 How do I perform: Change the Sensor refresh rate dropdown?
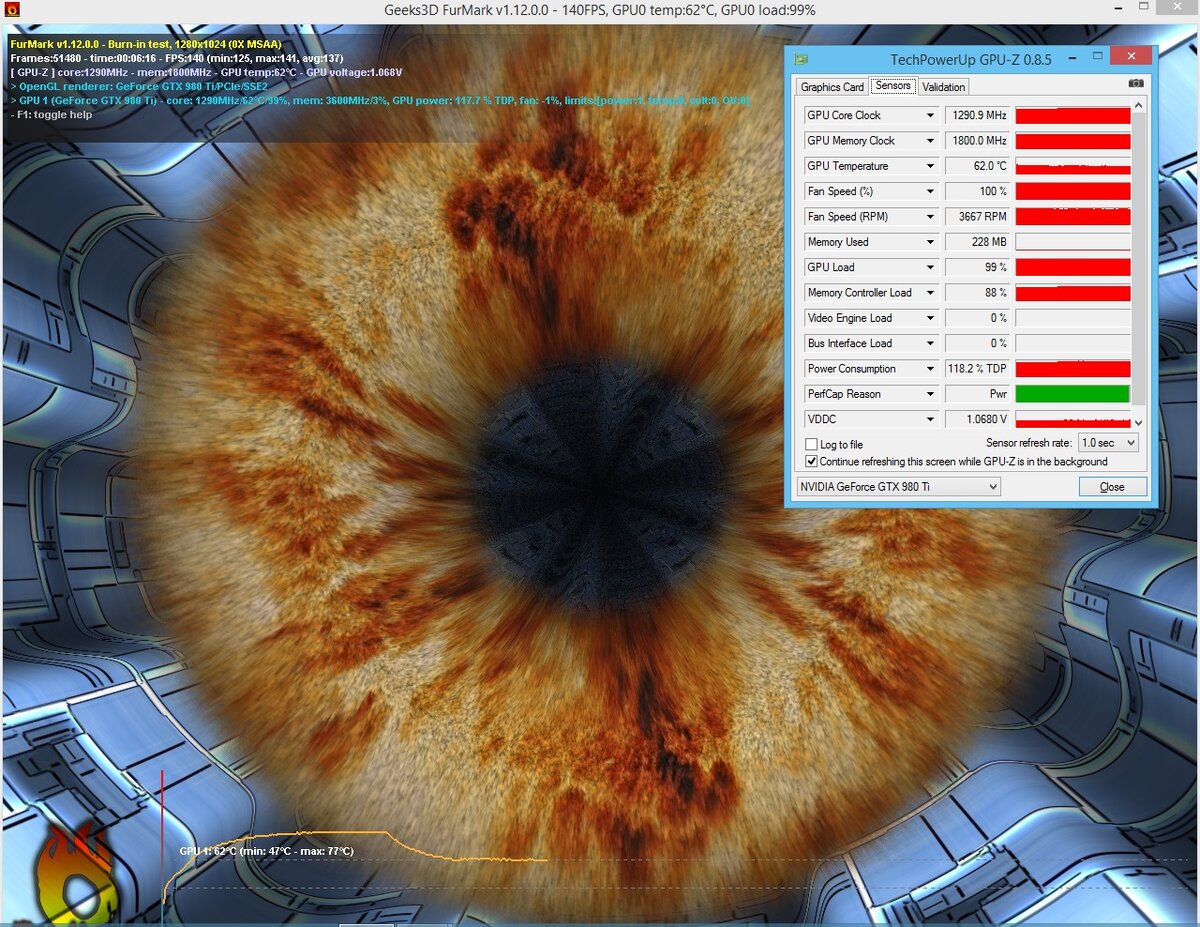1108,443
